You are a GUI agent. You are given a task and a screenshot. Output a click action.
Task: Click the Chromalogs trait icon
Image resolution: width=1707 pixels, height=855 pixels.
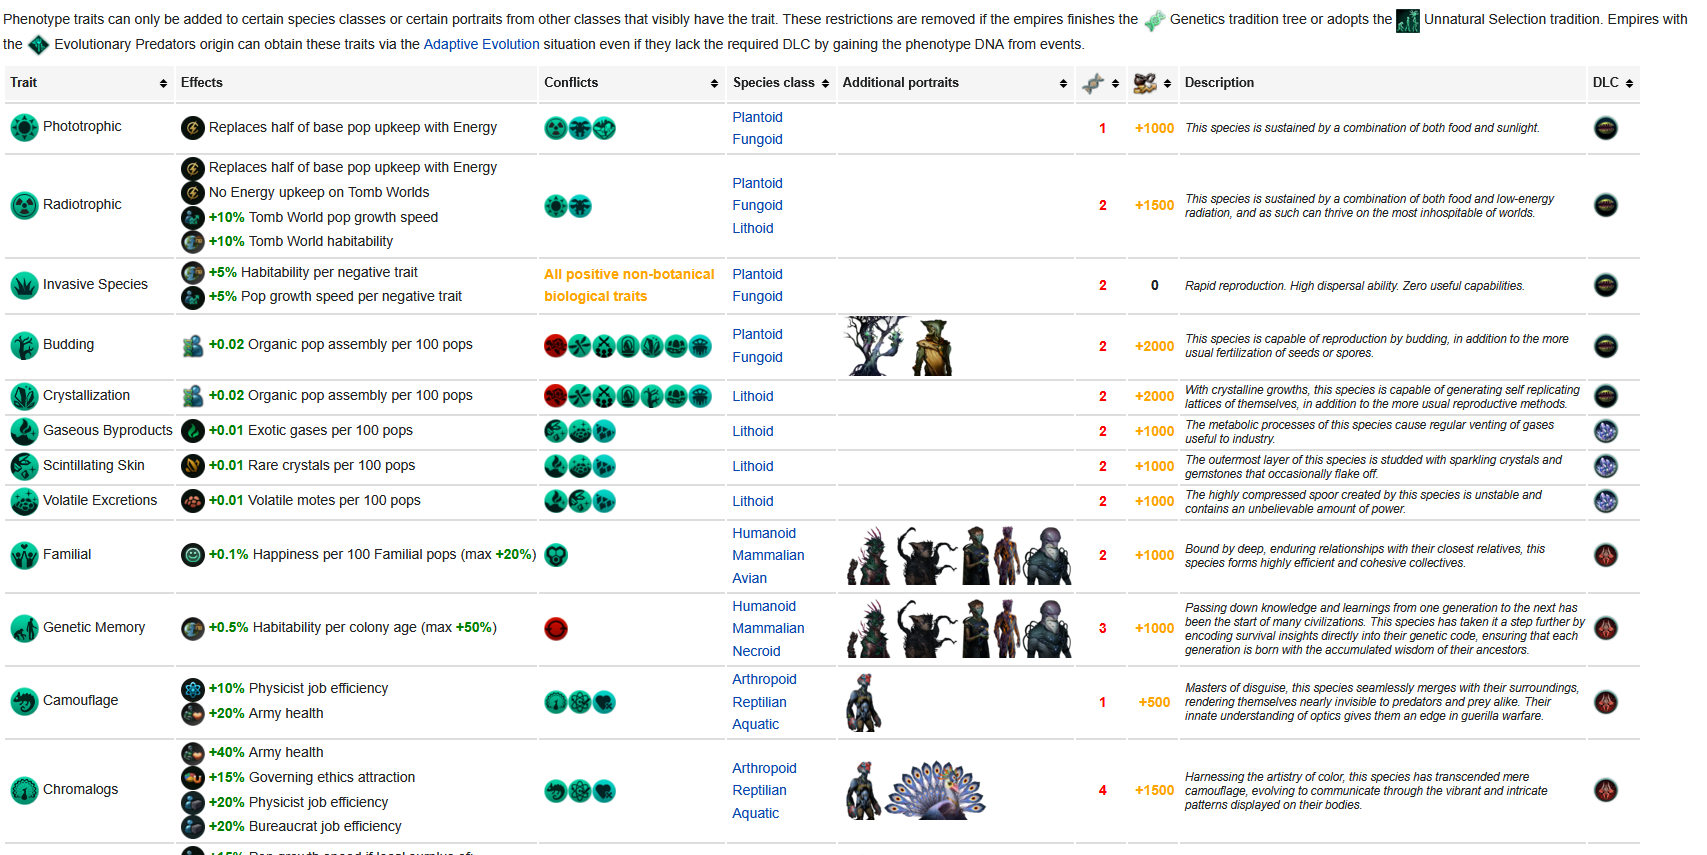click(x=24, y=790)
